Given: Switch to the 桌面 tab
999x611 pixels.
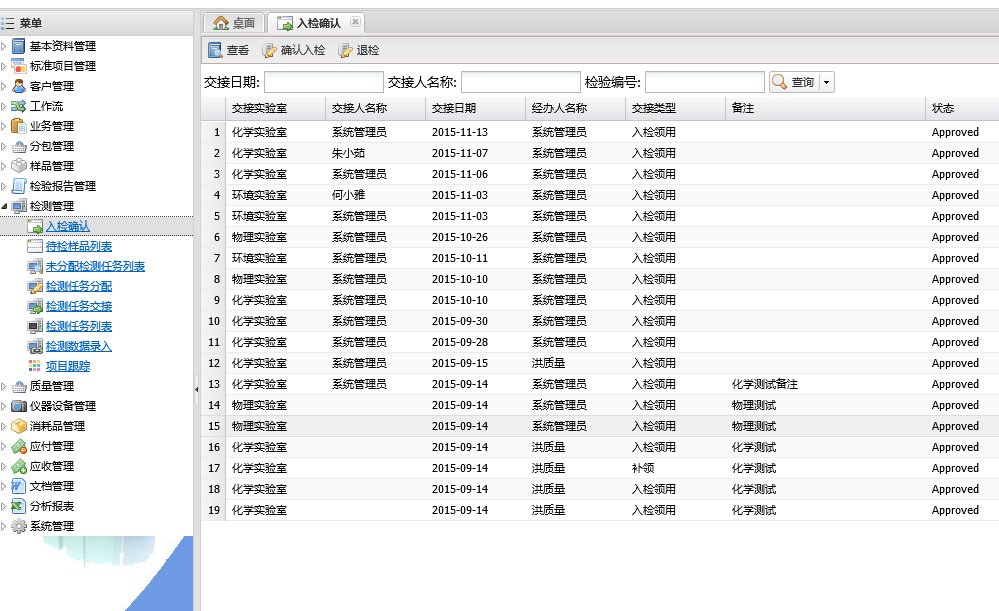Looking at the screenshot, I should 234,23.
